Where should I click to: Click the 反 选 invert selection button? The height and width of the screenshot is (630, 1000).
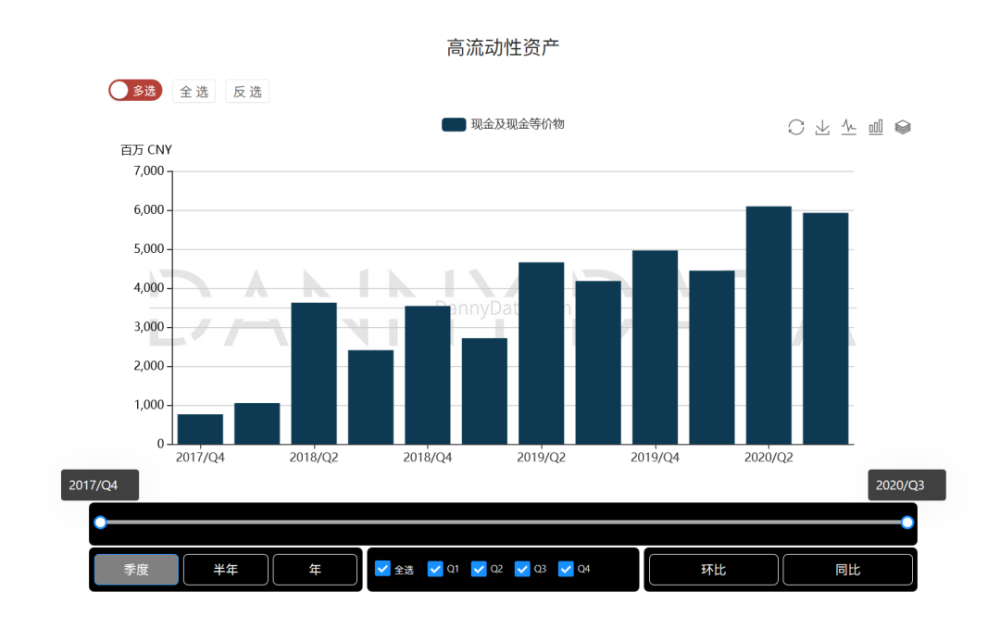pyautogui.click(x=247, y=92)
